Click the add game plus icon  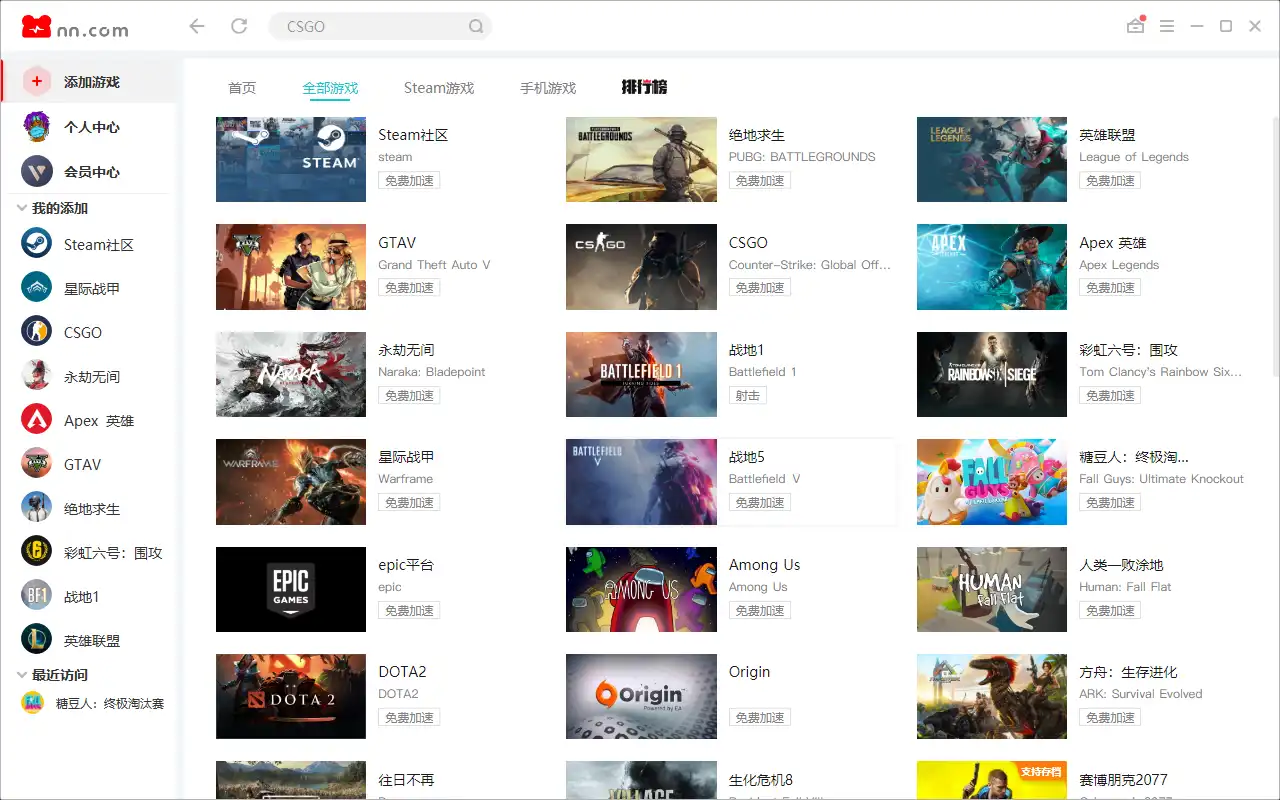click(x=37, y=81)
